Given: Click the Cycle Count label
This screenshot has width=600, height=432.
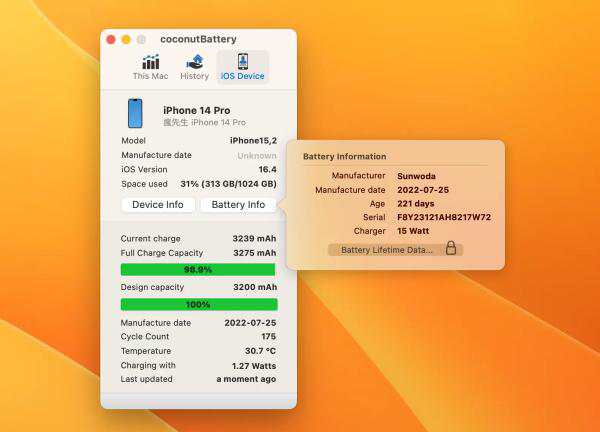Looking at the screenshot, I should 145,336.
